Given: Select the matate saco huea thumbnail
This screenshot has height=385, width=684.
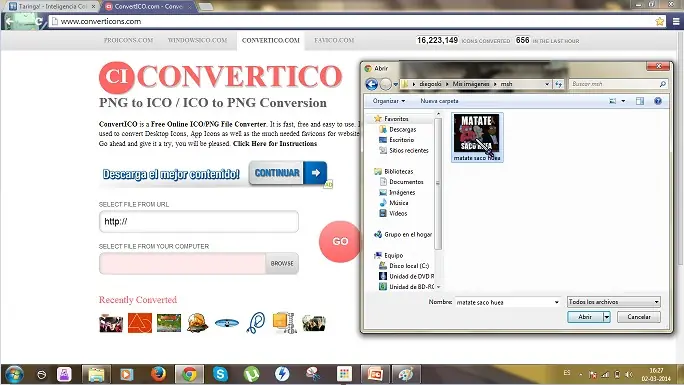Looking at the screenshot, I should (477, 137).
